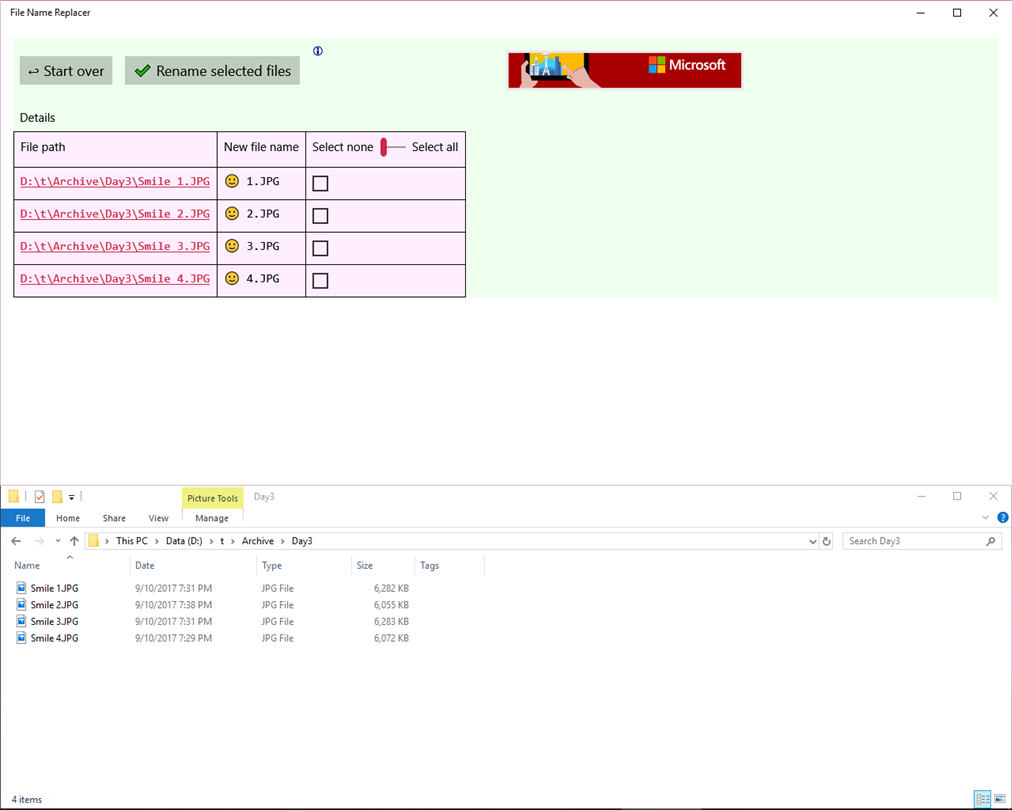Open the Home ribbon tab in Explorer
The image size is (1012, 810).
point(68,518)
